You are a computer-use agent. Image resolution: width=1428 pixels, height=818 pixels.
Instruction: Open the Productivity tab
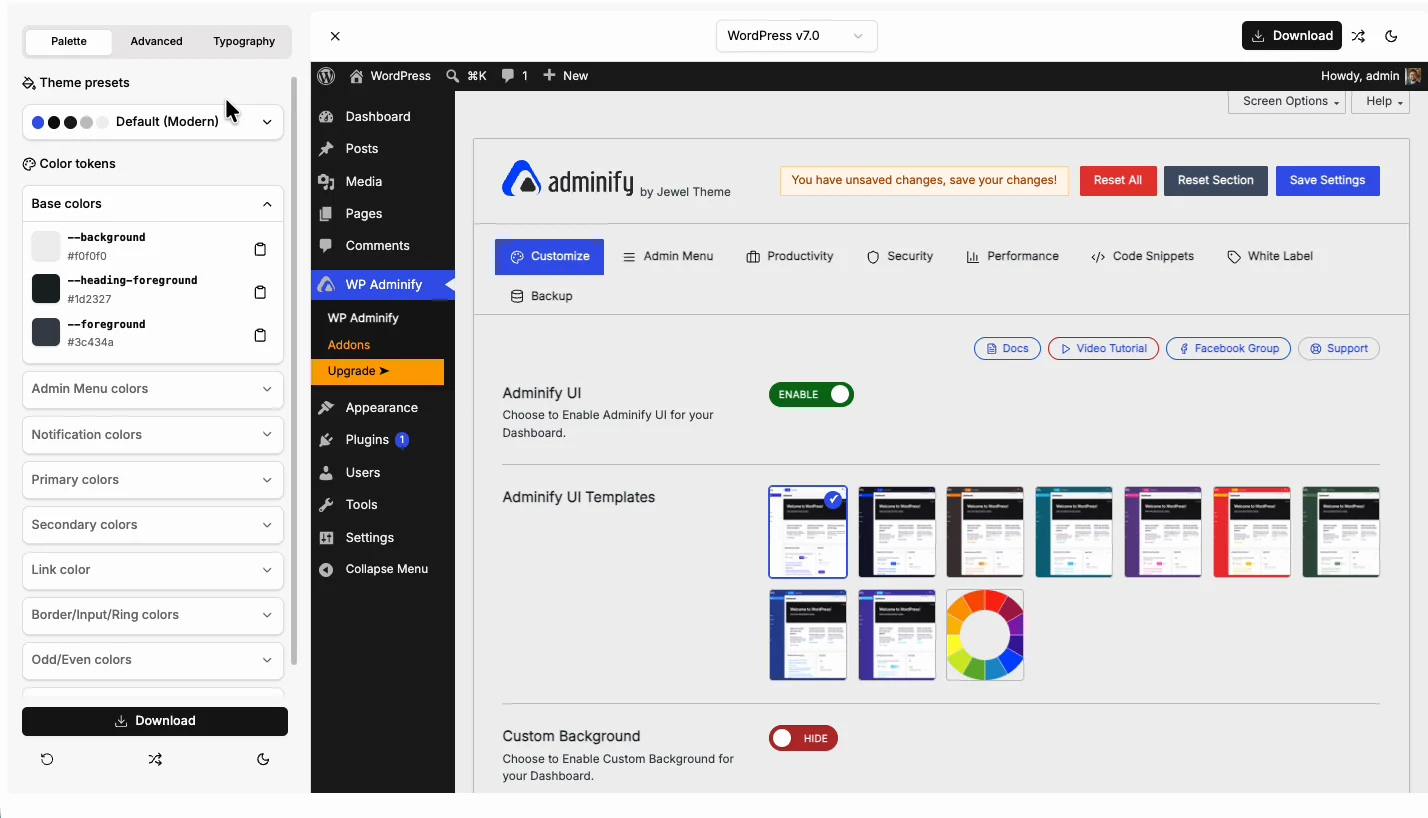pos(790,256)
